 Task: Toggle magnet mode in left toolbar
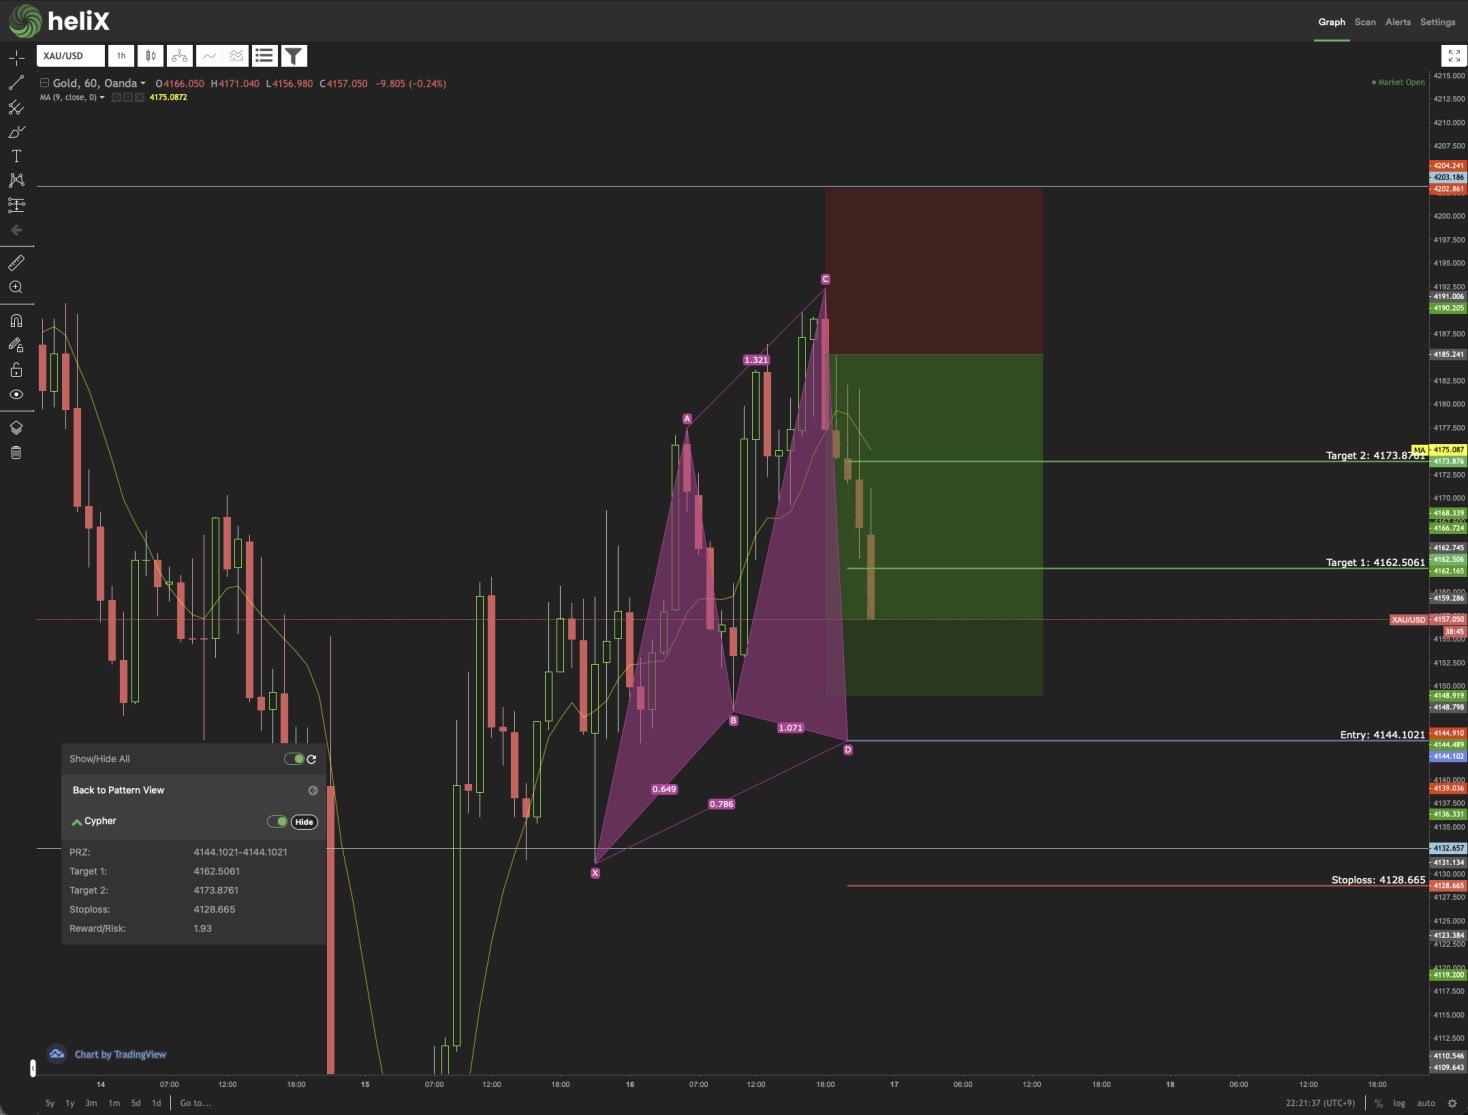point(16,321)
